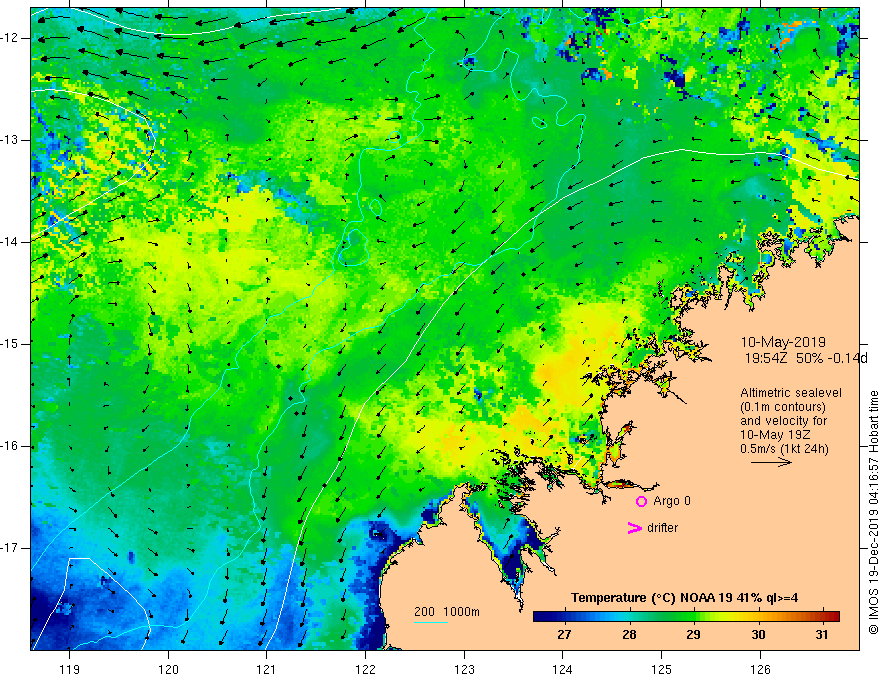Click the longitude axis label 119
This screenshot has width=880, height=680.
(70, 669)
